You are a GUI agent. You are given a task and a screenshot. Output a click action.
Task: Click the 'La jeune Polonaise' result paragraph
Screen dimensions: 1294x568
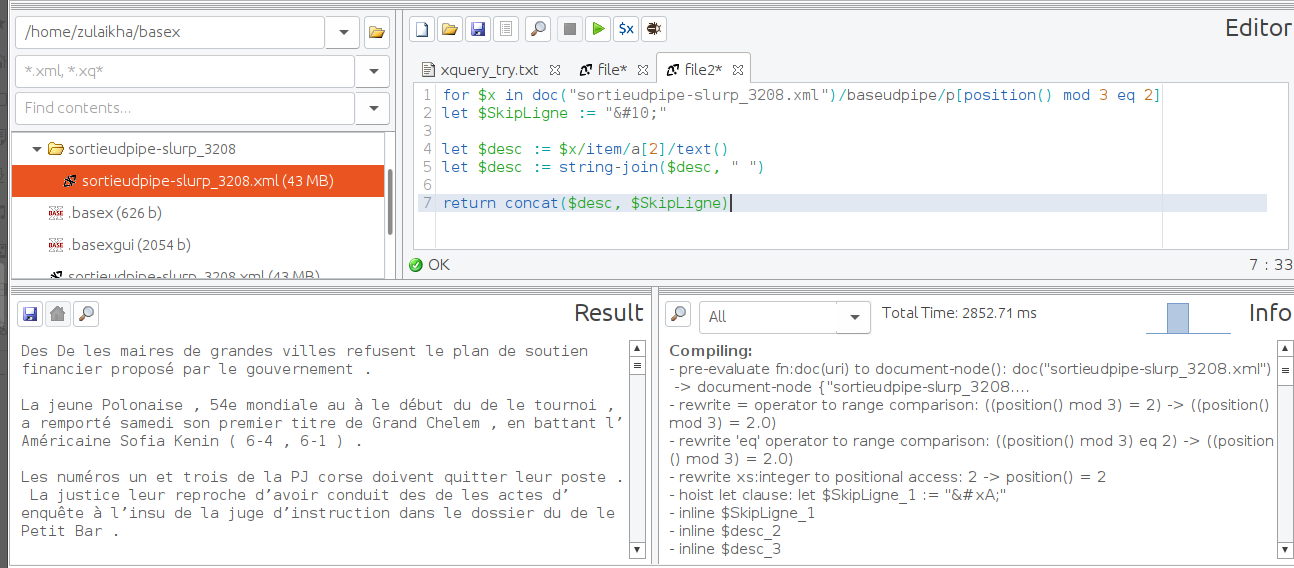pyautogui.click(x=322, y=423)
